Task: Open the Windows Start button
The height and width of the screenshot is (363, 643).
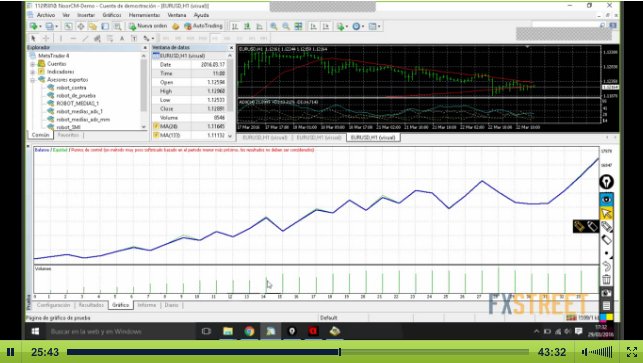Action: pyautogui.click(x=36, y=331)
